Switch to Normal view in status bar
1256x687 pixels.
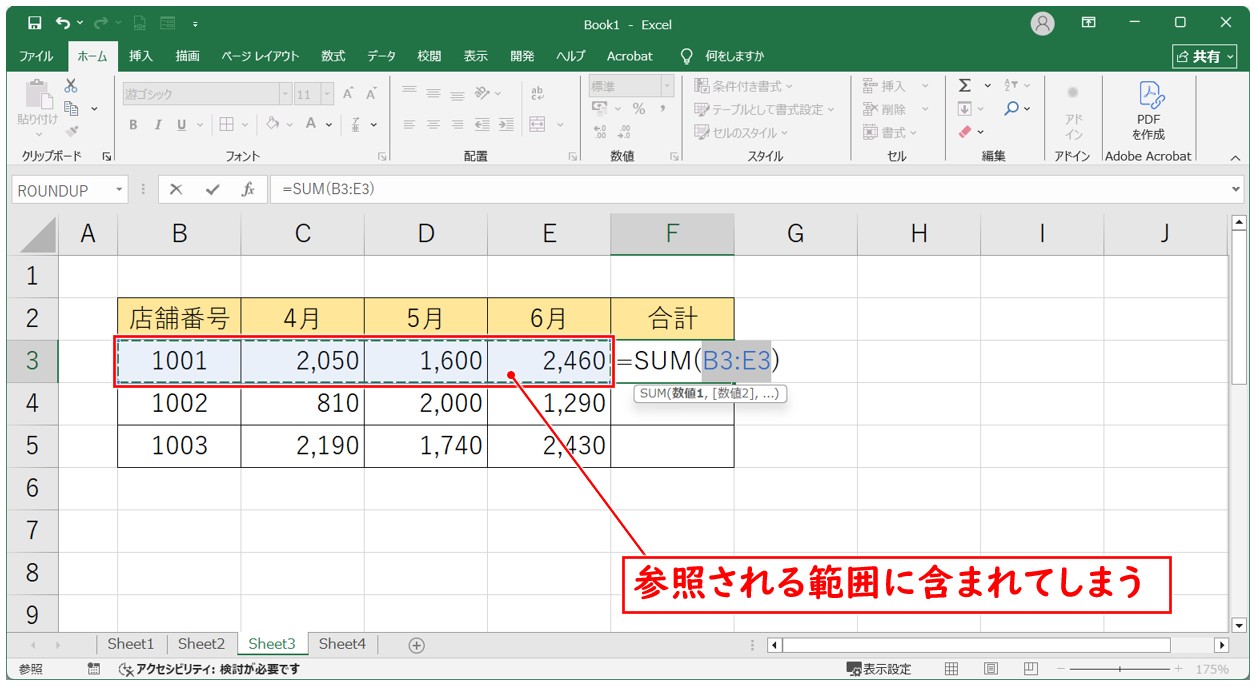(952, 669)
